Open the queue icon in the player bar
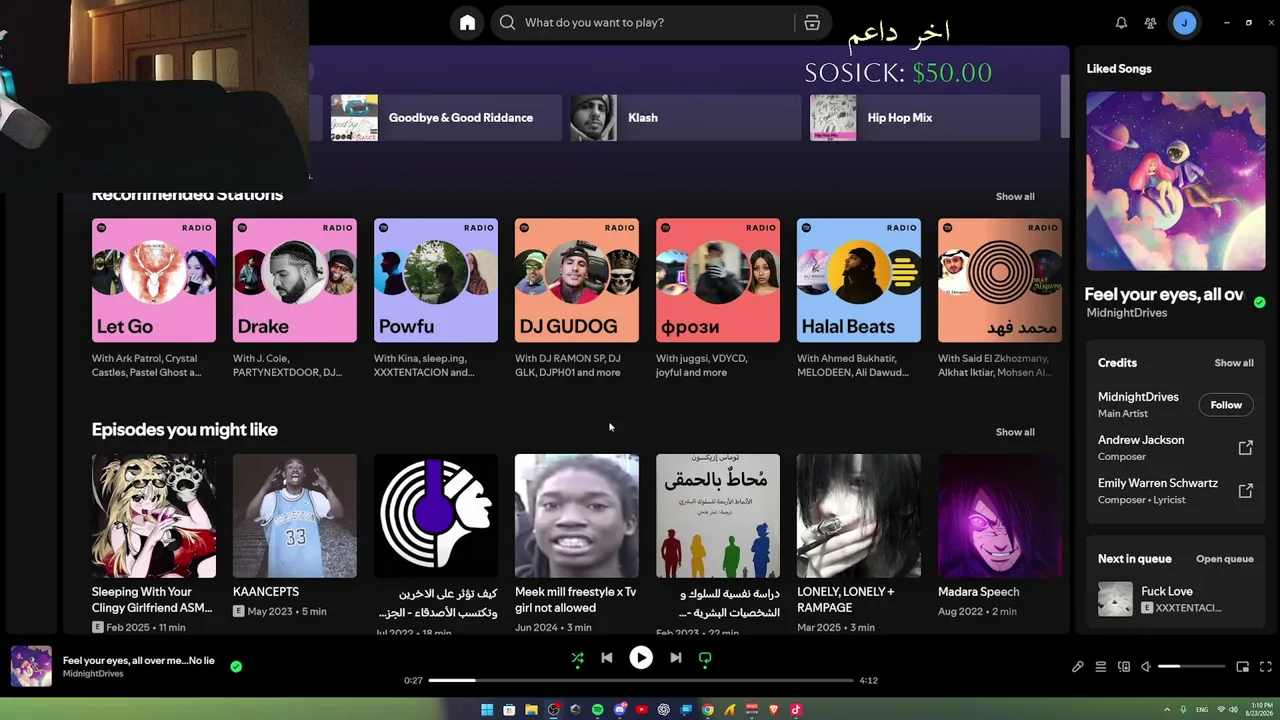Viewport: 1280px width, 720px height. point(1100,667)
